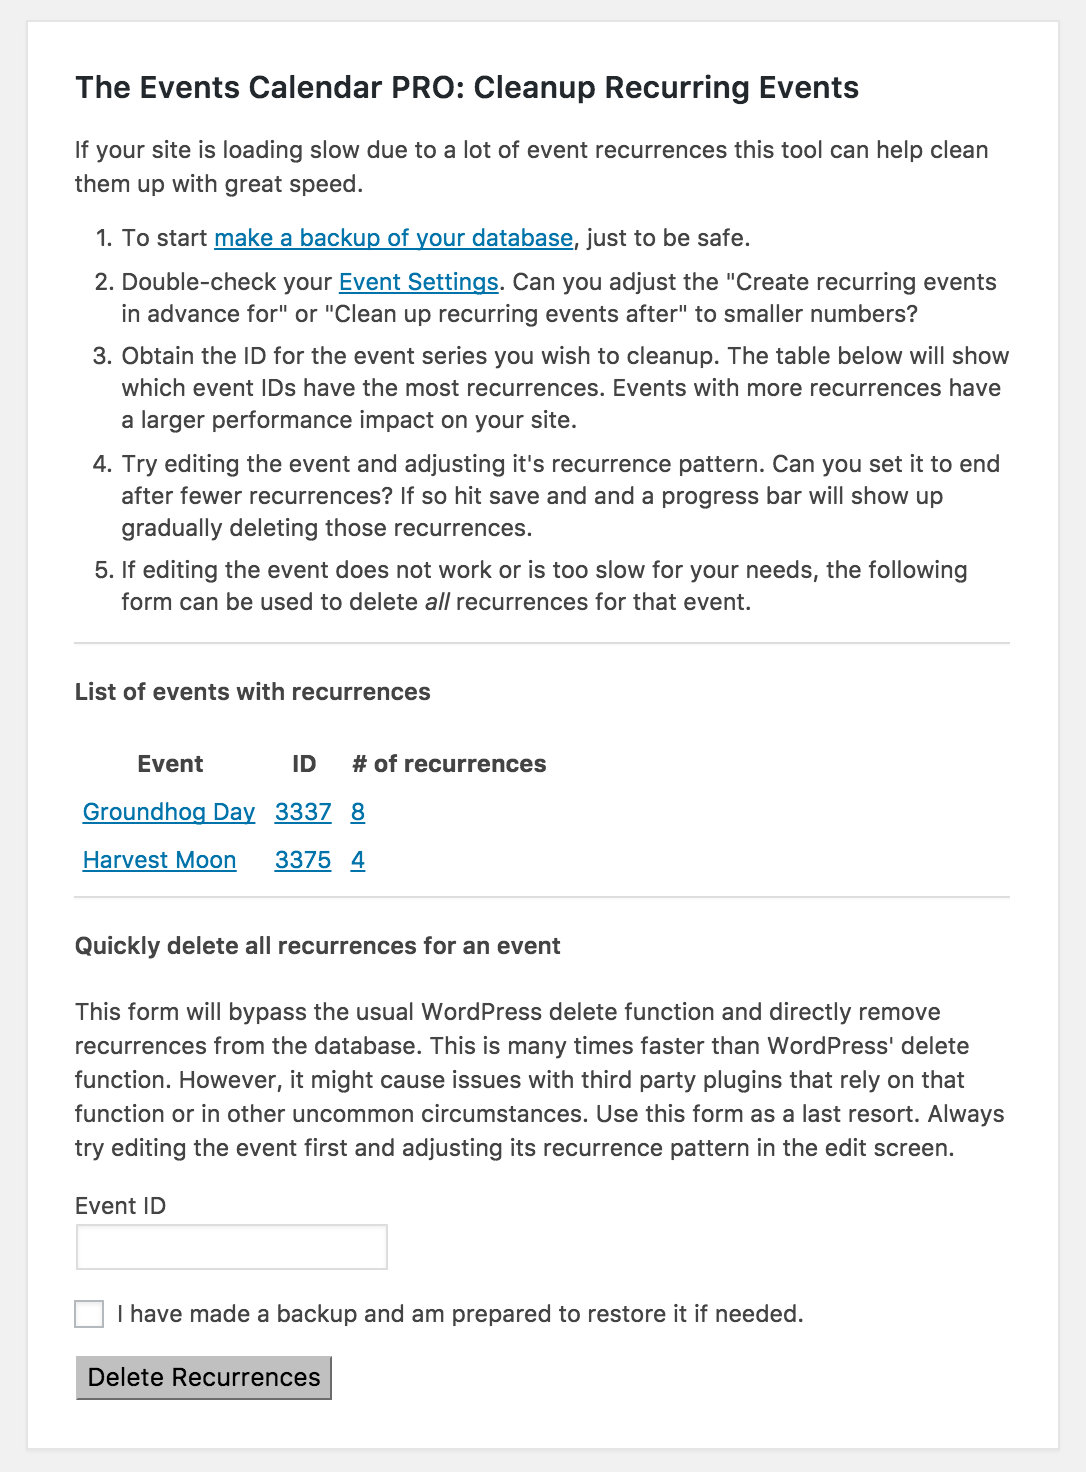Click event ID 3337 link
Viewport: 1086px width, 1472px height.
tap(302, 812)
